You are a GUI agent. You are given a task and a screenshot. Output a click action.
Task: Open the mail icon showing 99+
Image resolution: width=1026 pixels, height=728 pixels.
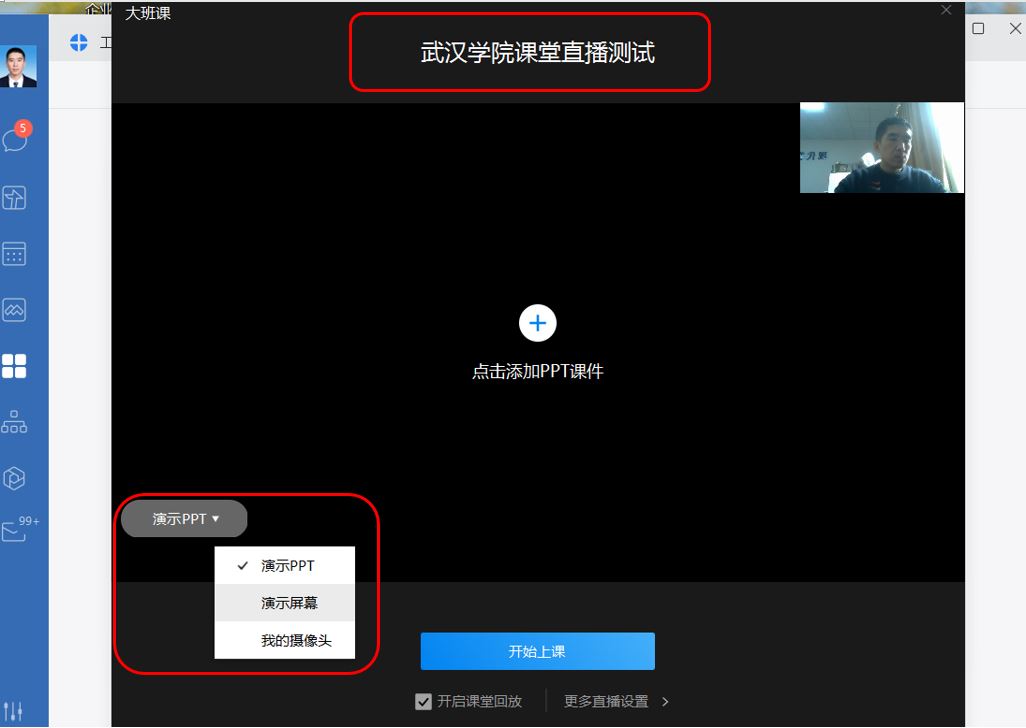click(x=16, y=531)
